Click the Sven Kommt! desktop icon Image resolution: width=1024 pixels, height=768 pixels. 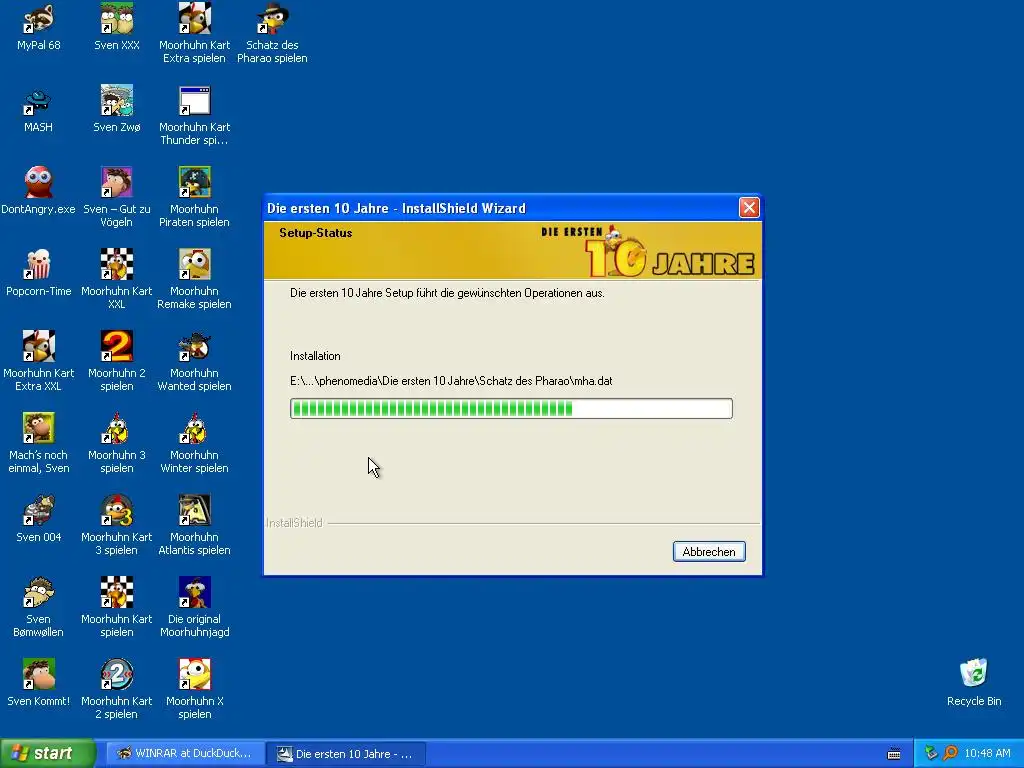[39, 683]
